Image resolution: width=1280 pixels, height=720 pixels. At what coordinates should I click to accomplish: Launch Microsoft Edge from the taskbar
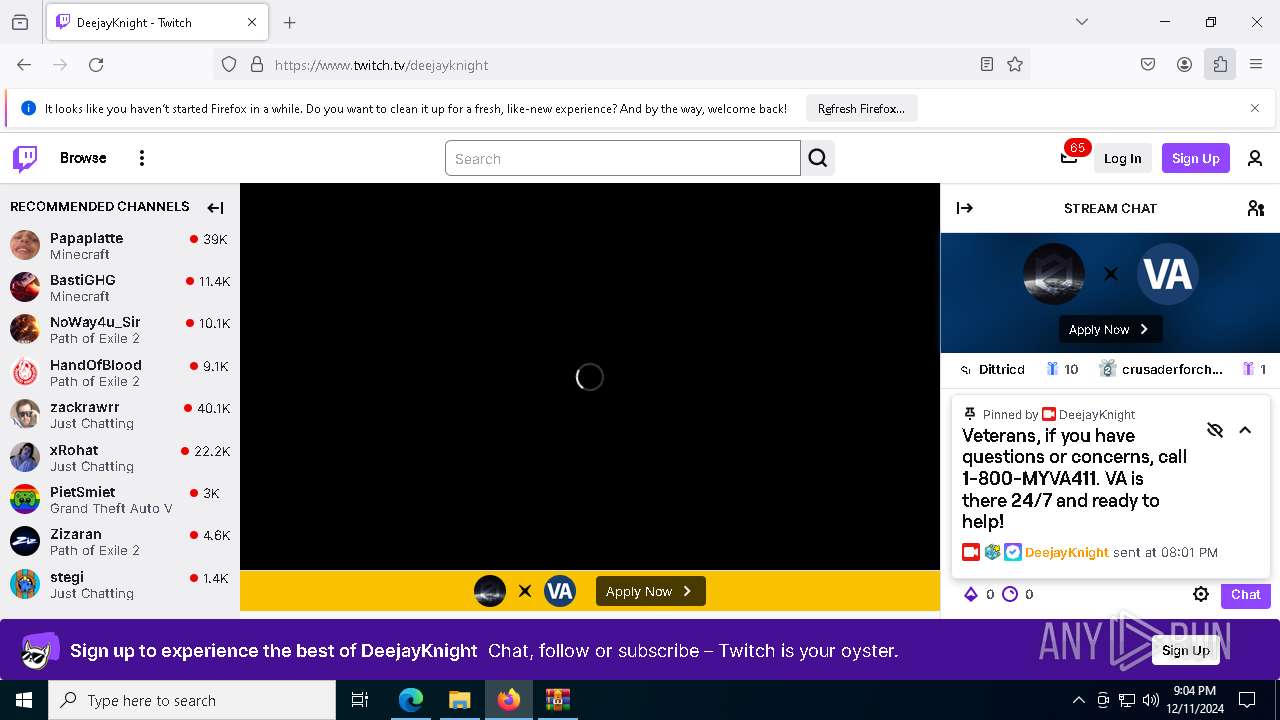coord(411,700)
